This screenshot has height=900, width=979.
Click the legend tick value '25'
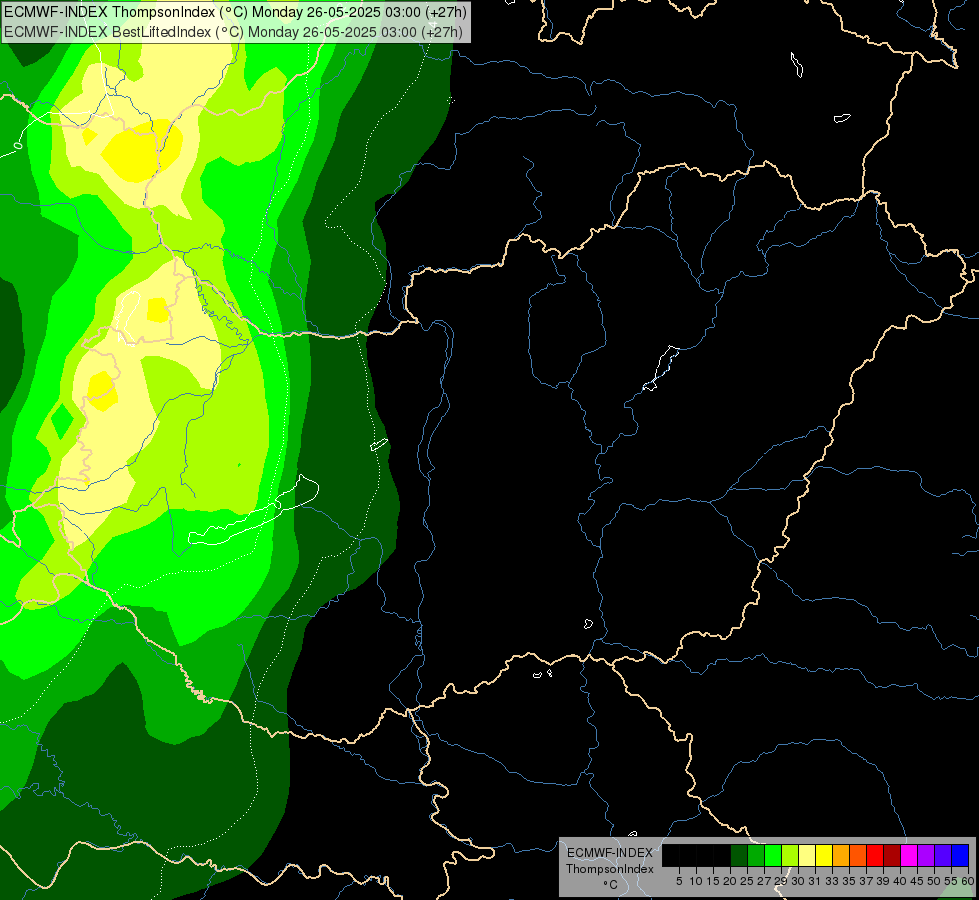point(747,881)
